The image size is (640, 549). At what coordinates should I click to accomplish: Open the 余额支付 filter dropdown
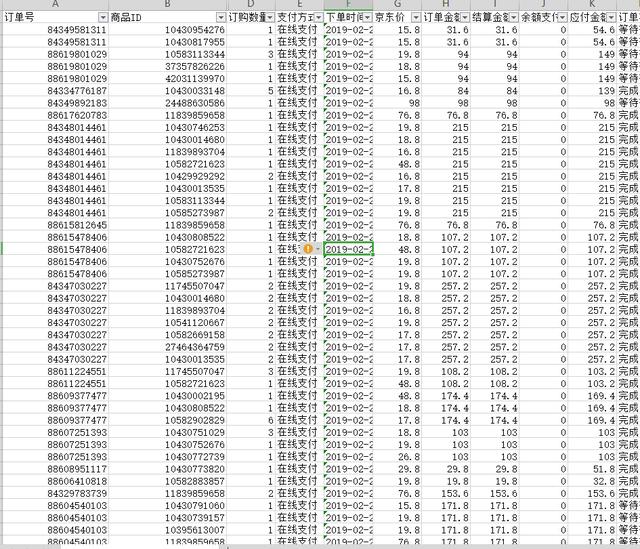(563, 18)
